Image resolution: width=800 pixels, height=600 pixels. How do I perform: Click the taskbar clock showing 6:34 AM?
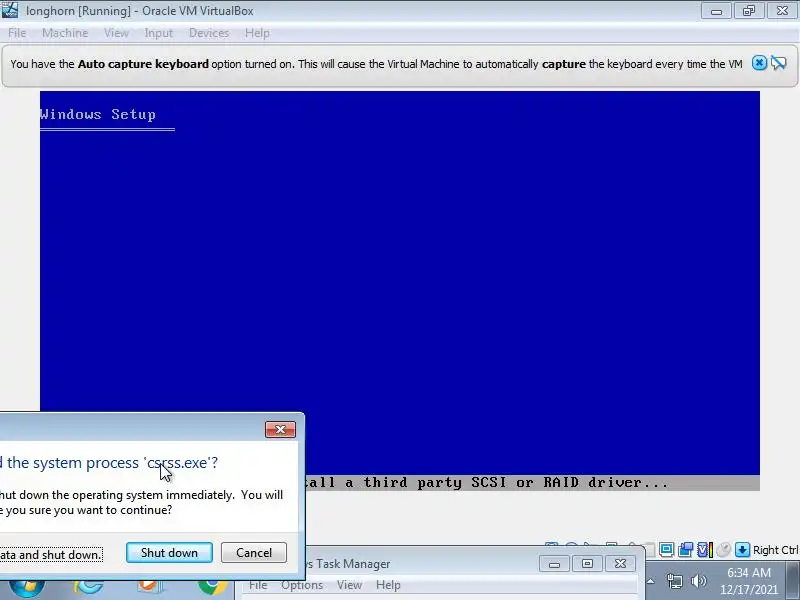748,581
